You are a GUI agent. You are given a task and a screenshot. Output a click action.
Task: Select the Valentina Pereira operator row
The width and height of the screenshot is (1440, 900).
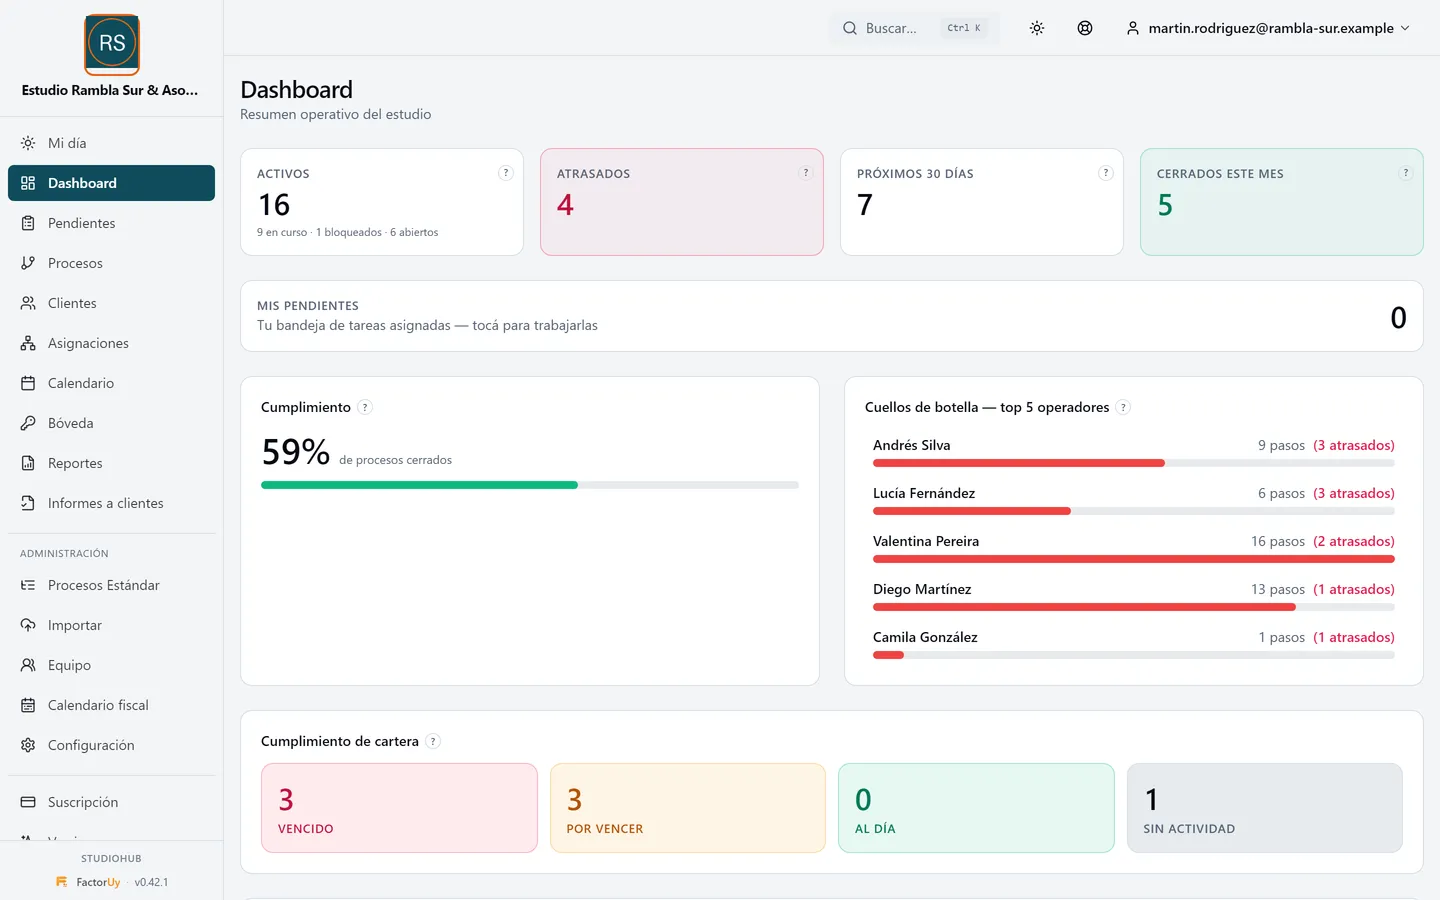1134,549
